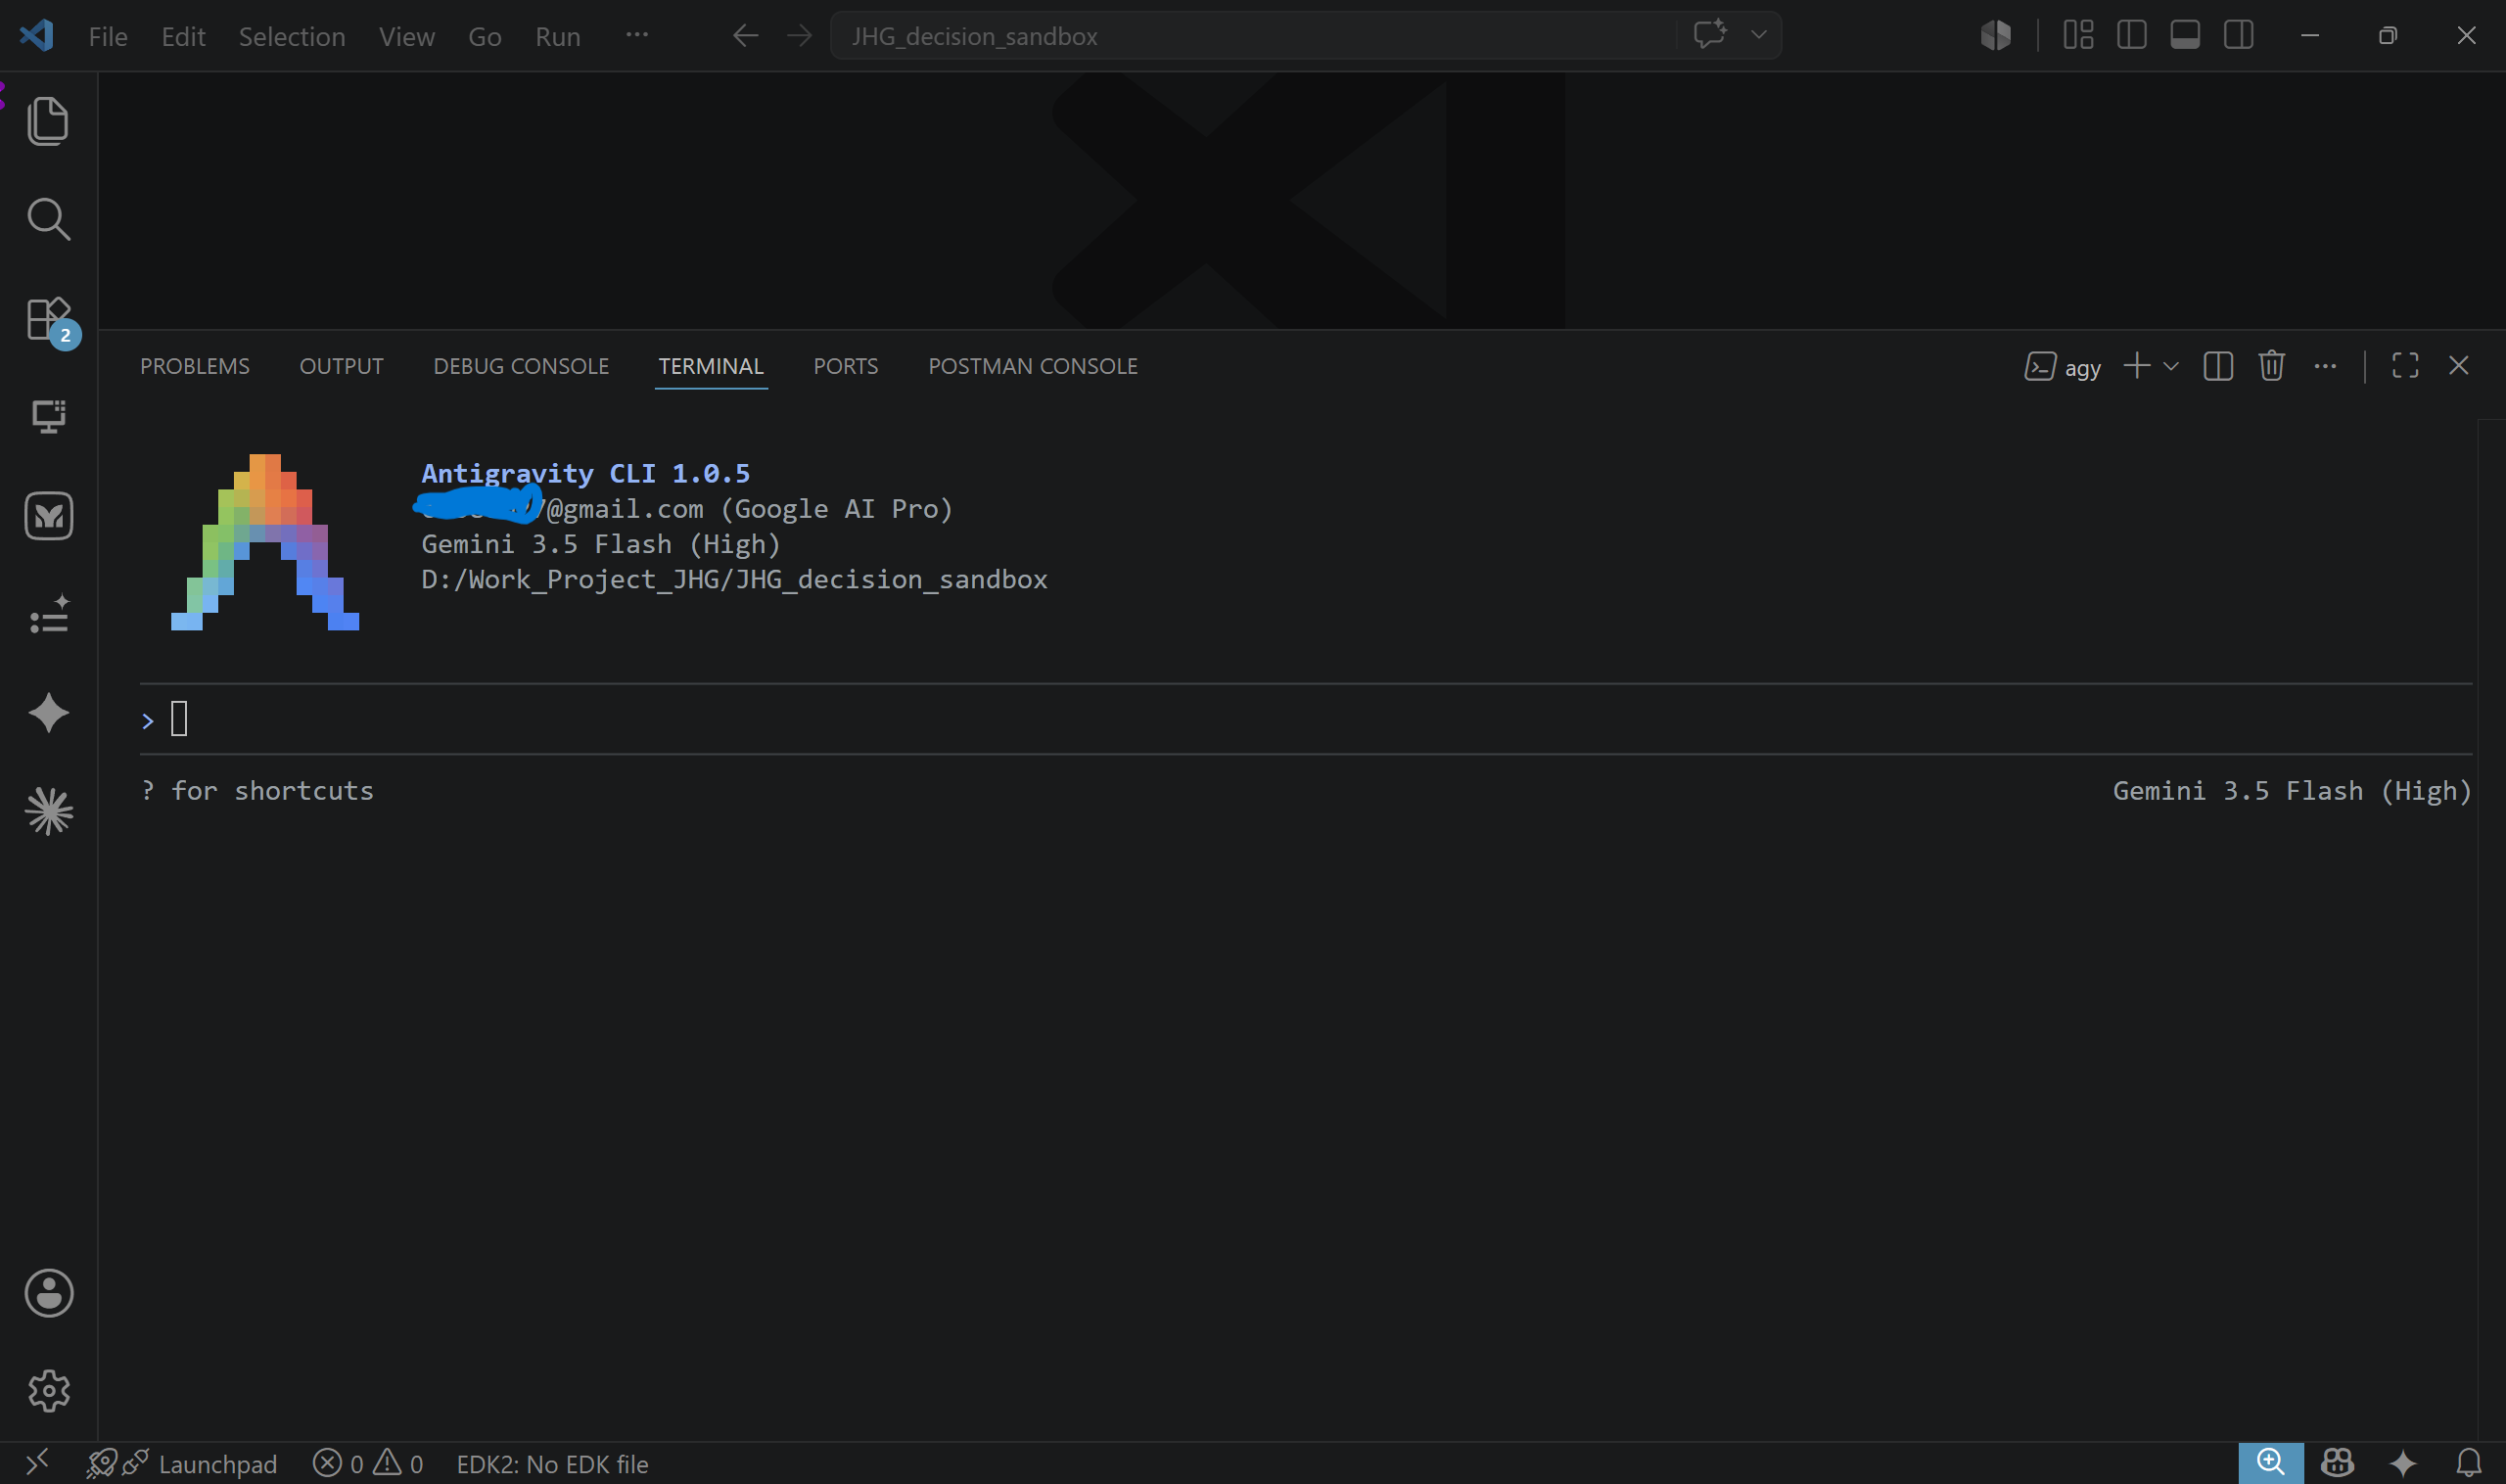The height and width of the screenshot is (1484, 2506).
Task: Switch to the POSTMAN CONSOLE tab
Action: (x=1033, y=366)
